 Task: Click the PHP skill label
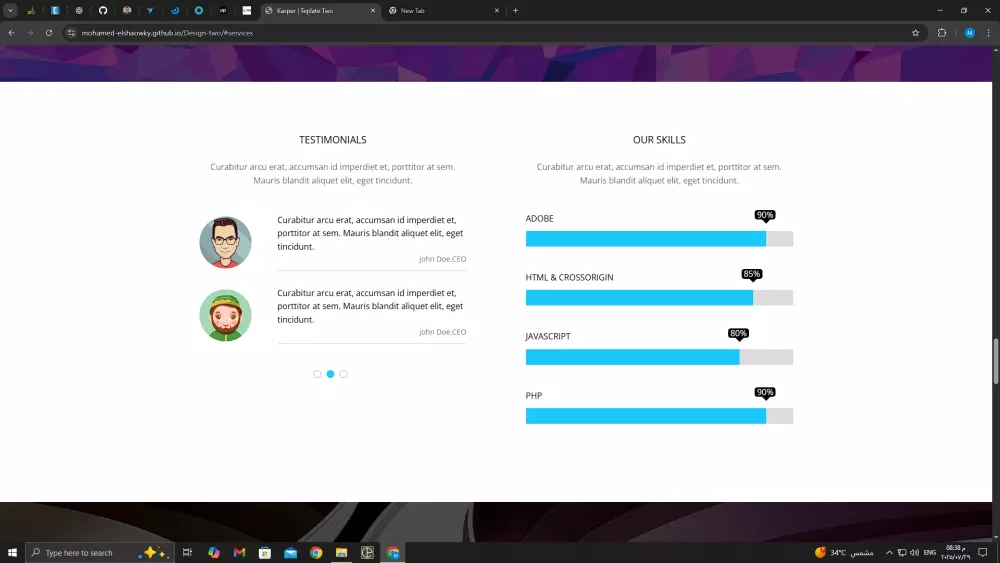click(x=533, y=395)
